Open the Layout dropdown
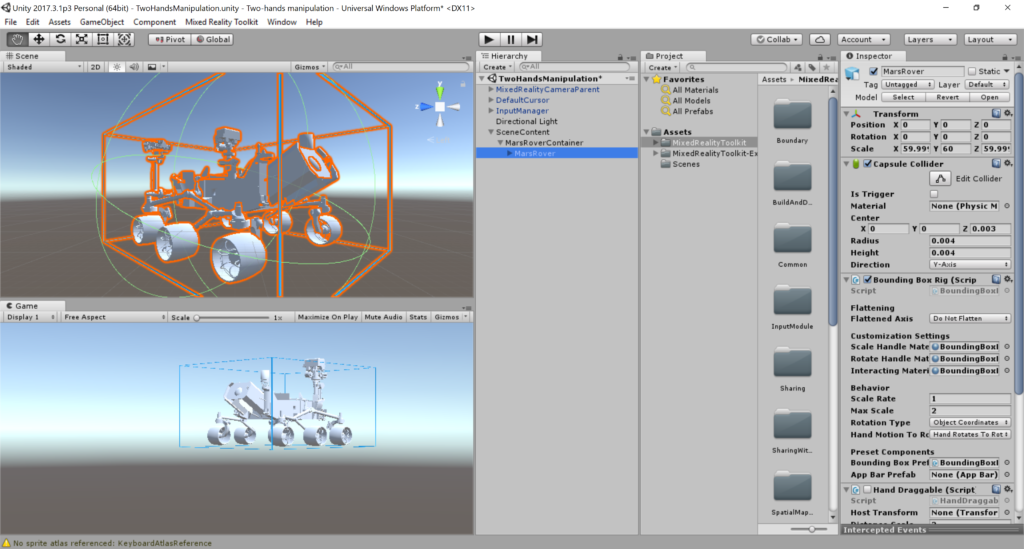This screenshot has width=1024, height=549. (x=989, y=39)
